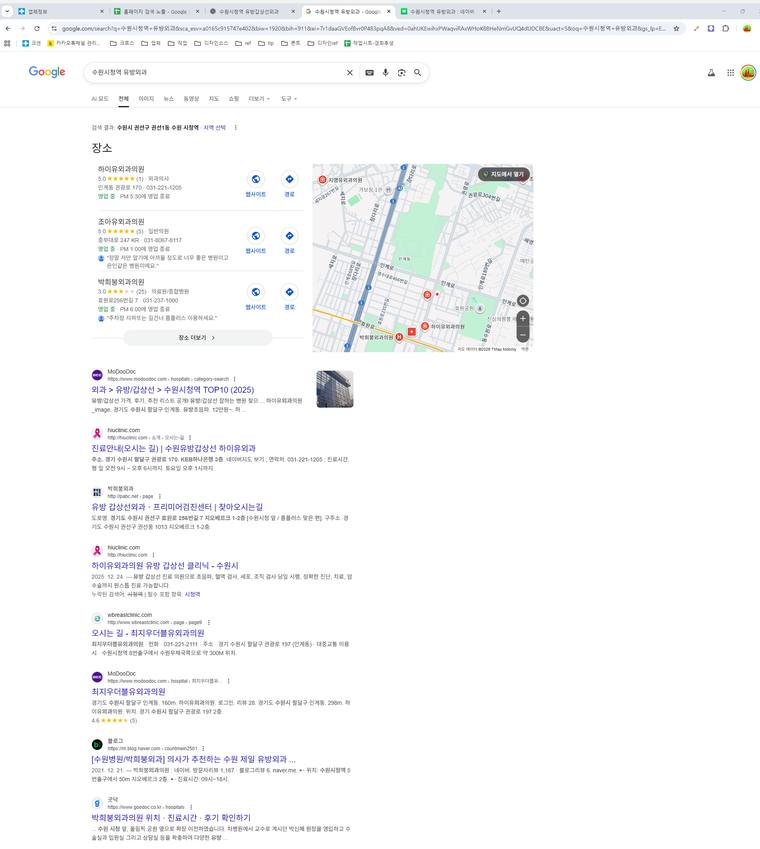Click the 지역 선택 location link
760x849 pixels.
click(x=215, y=128)
